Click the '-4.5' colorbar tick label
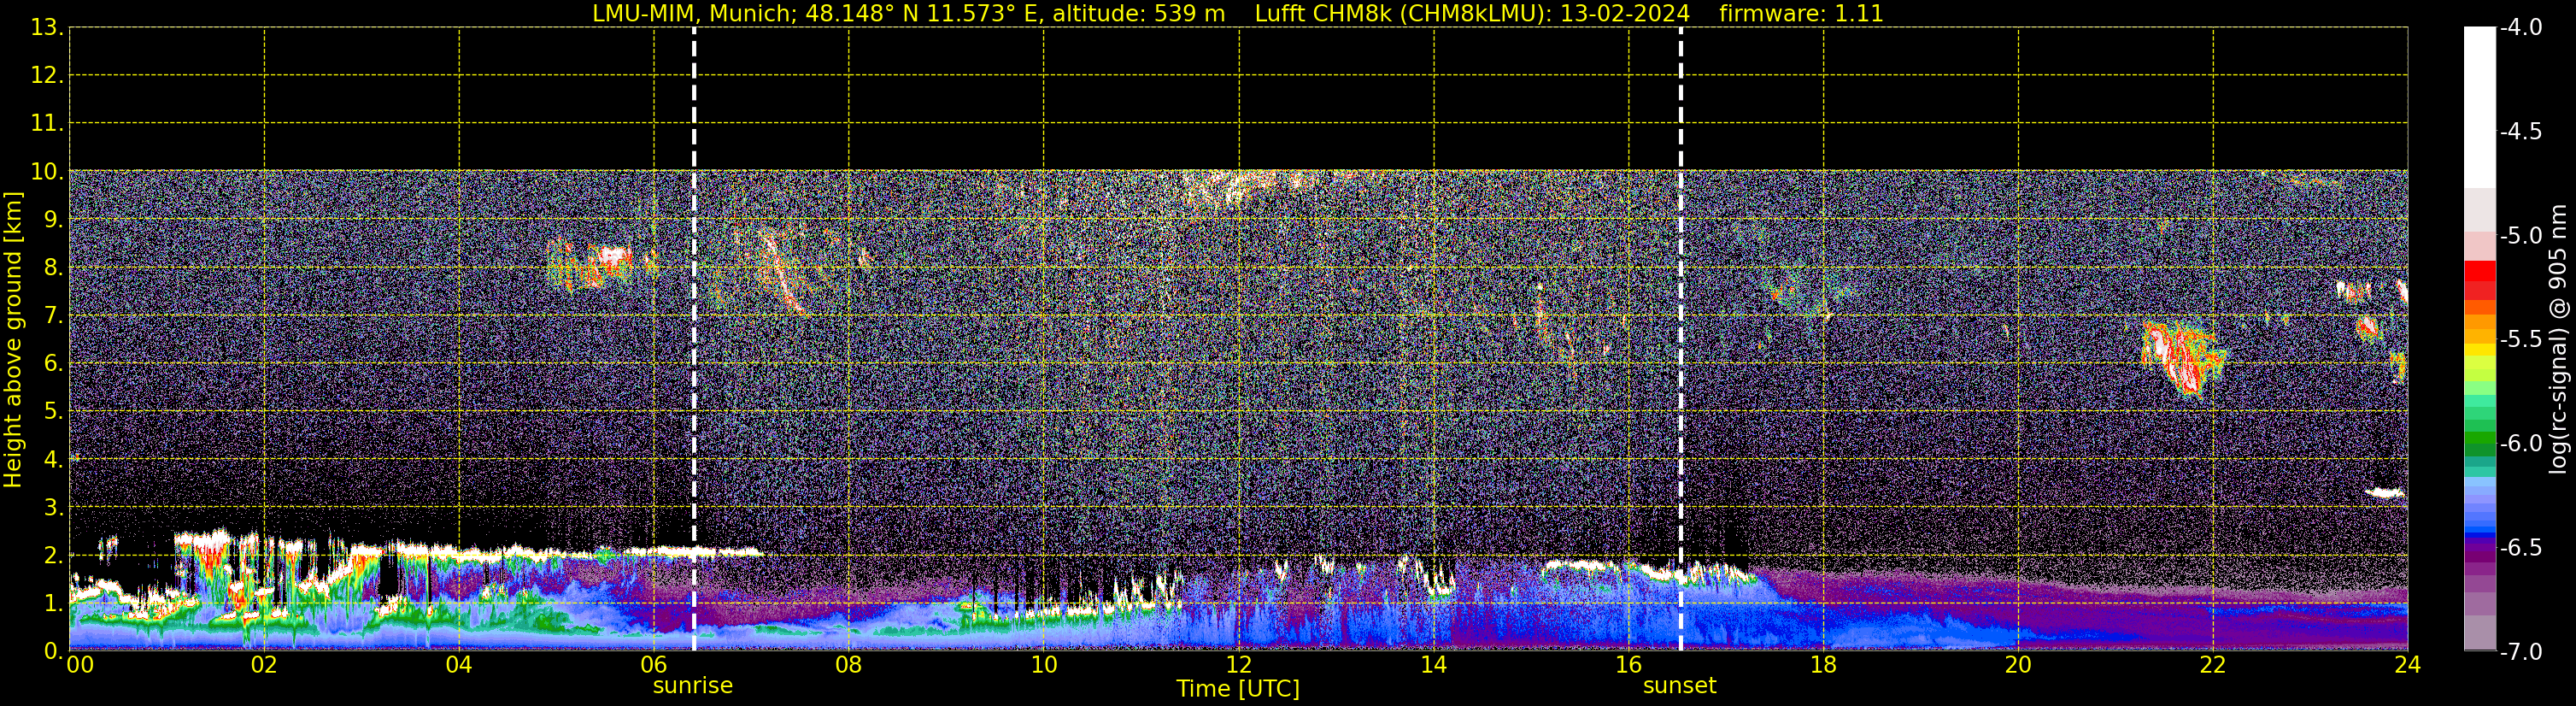Screen dimensions: 2576x706 (x=2520, y=131)
